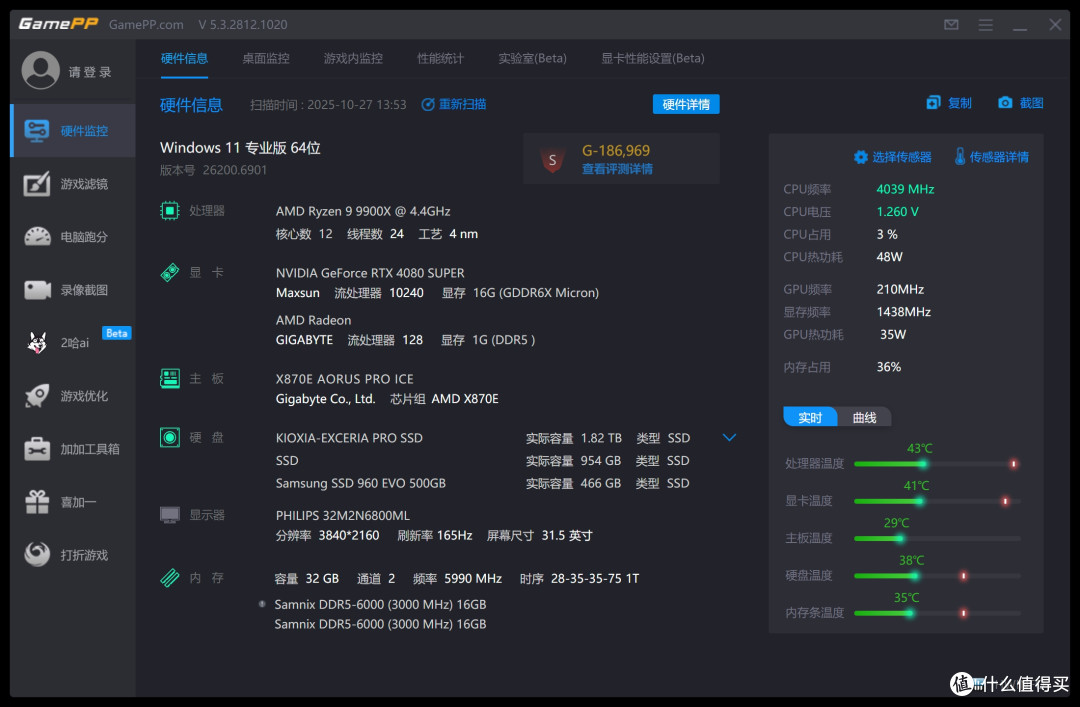Click the 显示器 monitor icon
Viewport: 1080px width, 707px height.
click(x=169, y=515)
